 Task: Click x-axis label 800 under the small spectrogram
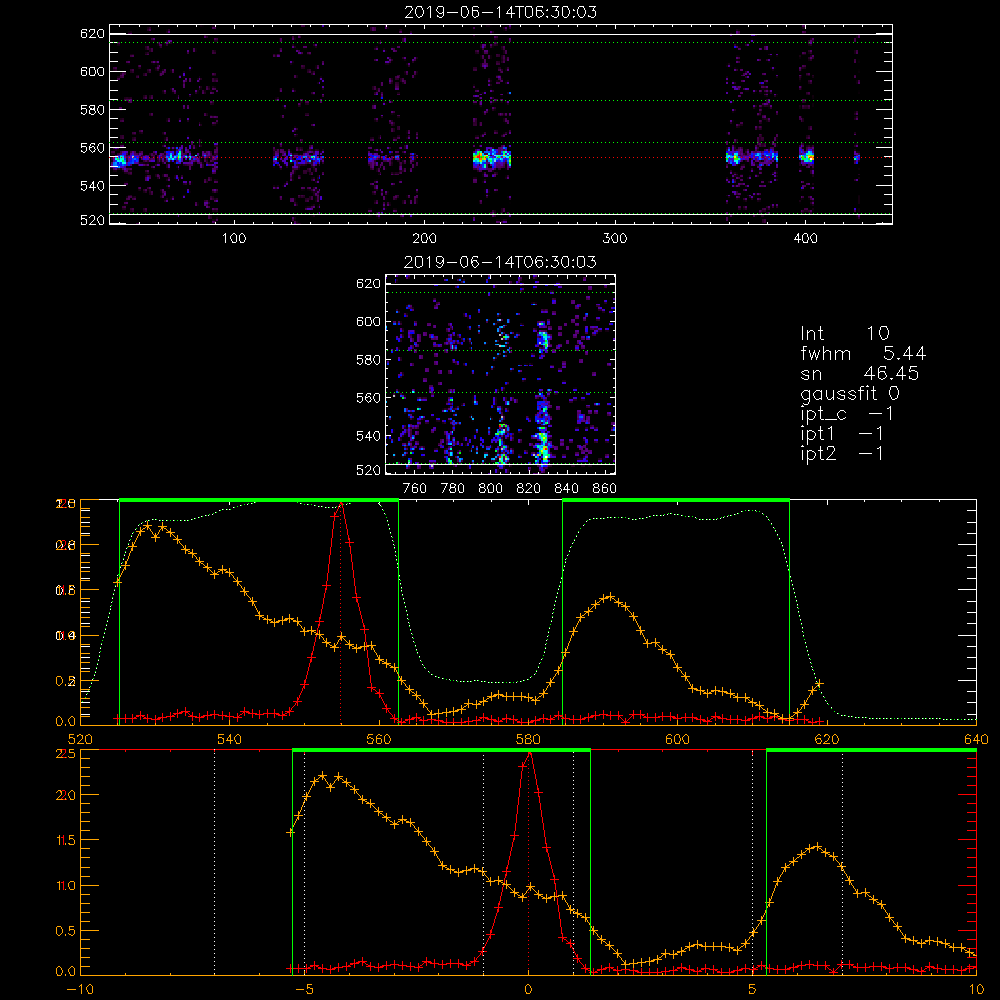click(x=490, y=489)
